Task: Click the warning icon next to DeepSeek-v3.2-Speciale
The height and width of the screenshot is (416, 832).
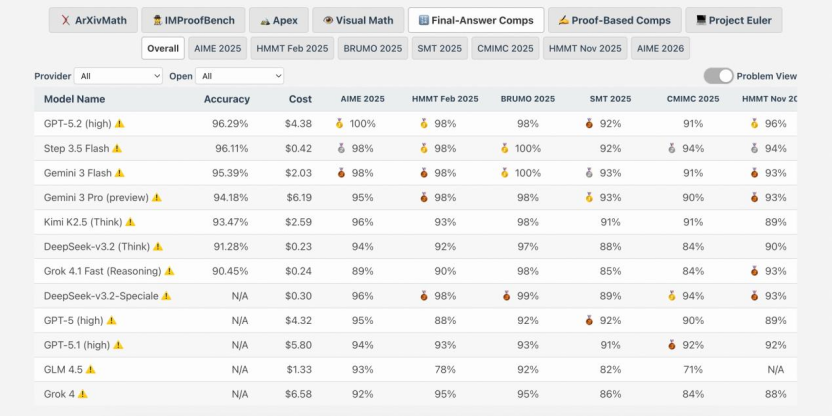Action: pyautogui.click(x=166, y=296)
